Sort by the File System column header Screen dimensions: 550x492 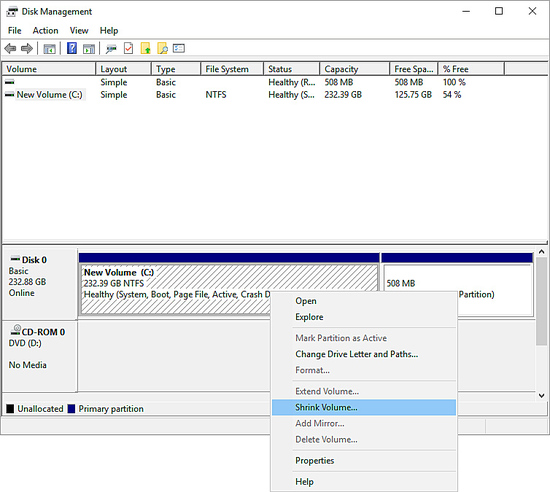232,69
